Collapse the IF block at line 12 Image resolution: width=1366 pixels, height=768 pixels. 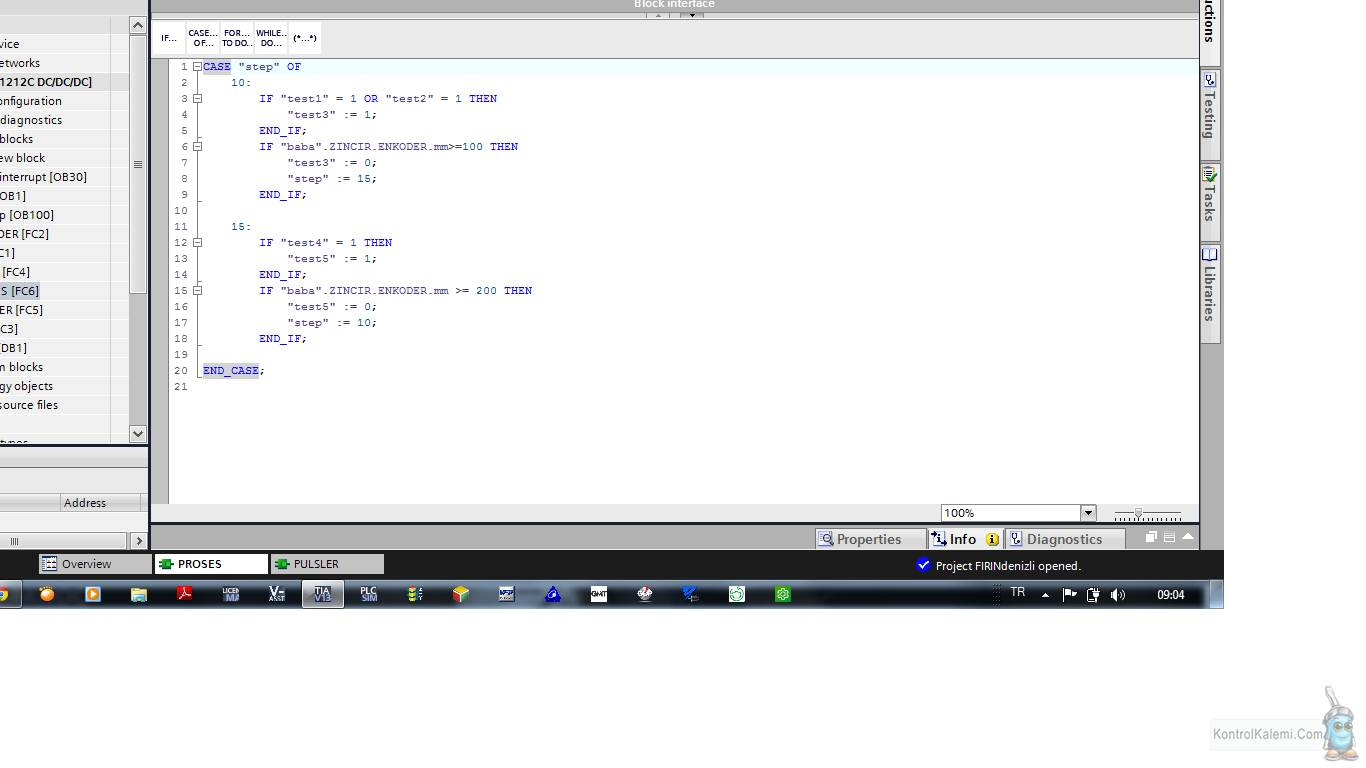197,243
